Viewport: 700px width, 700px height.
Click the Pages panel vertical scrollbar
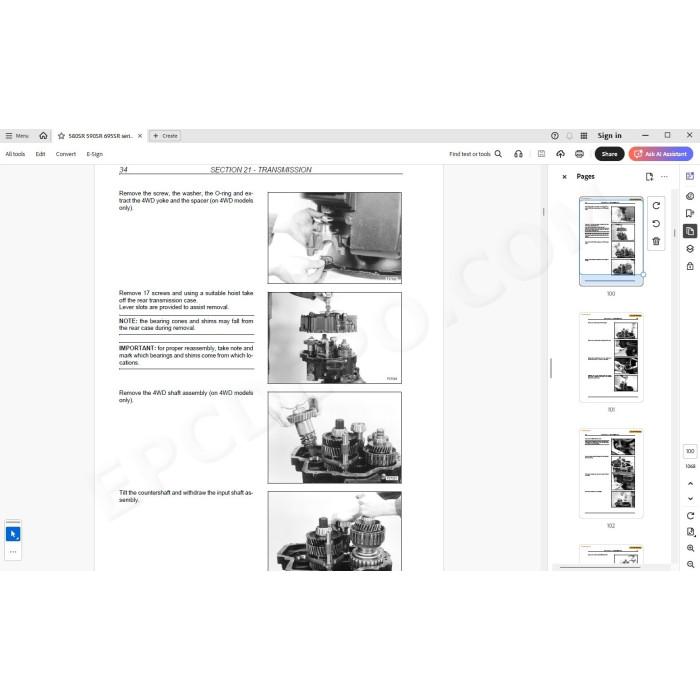coord(674,233)
